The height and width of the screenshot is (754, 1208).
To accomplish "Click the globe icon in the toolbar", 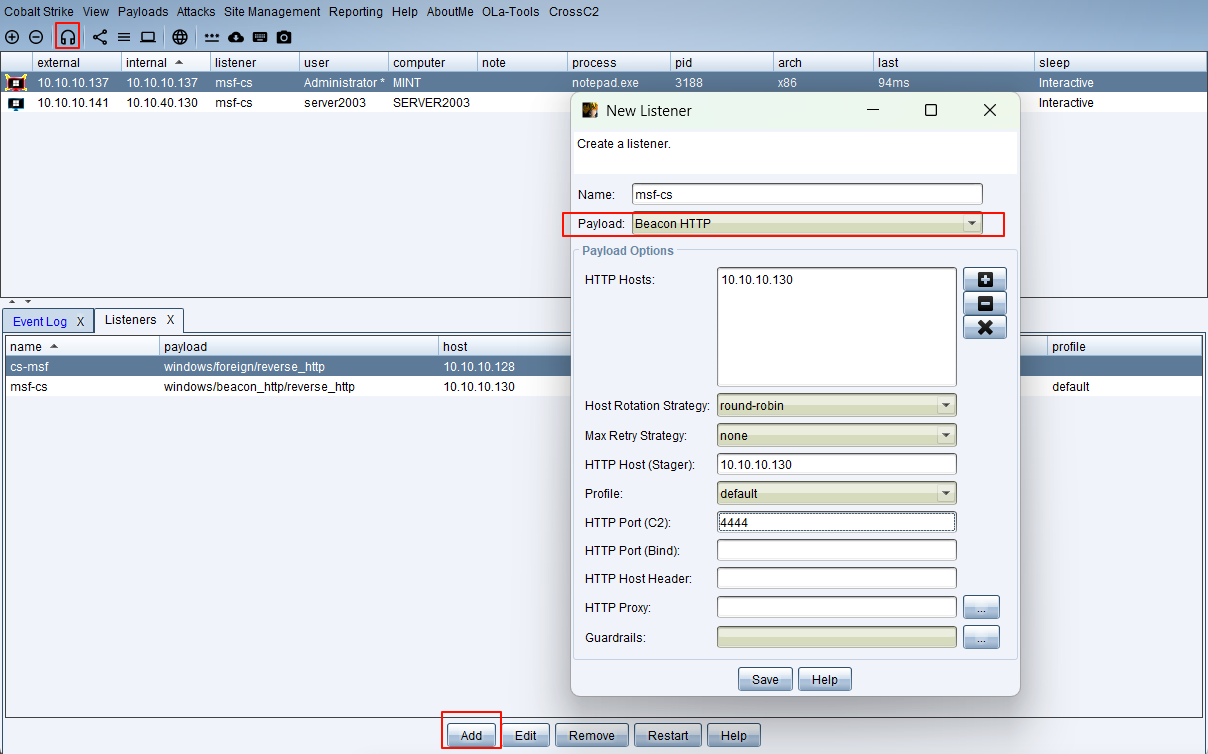I will pos(180,37).
